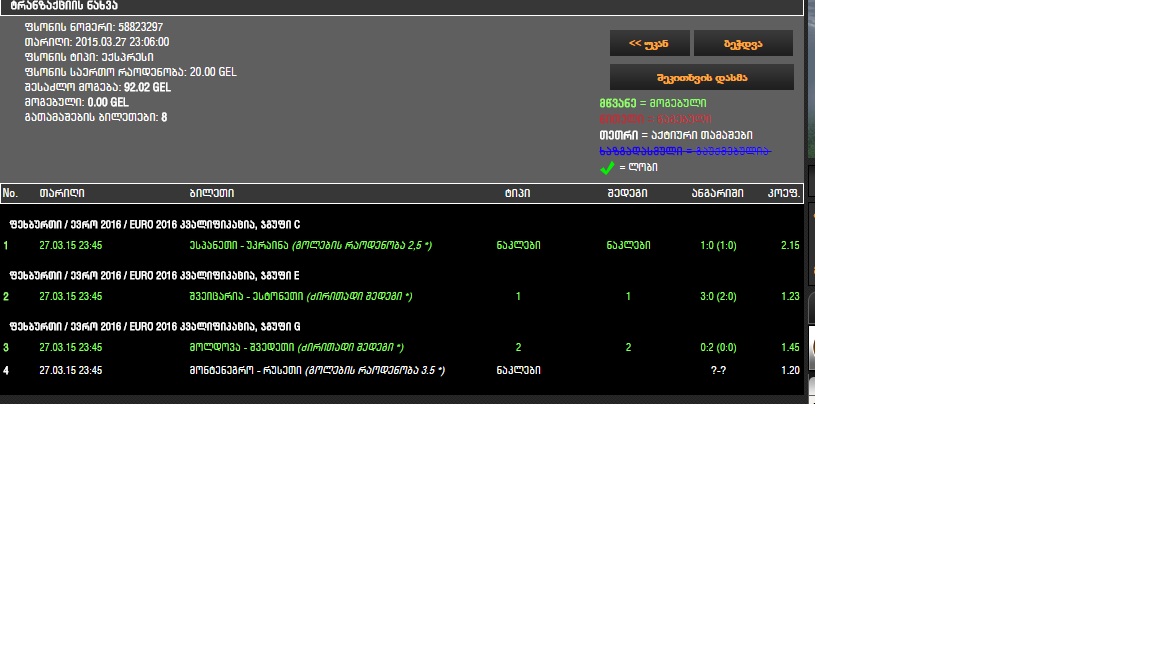This screenshot has width=1152, height=648.
Task: Click the red legend entry for lost bets
Action: (655, 119)
